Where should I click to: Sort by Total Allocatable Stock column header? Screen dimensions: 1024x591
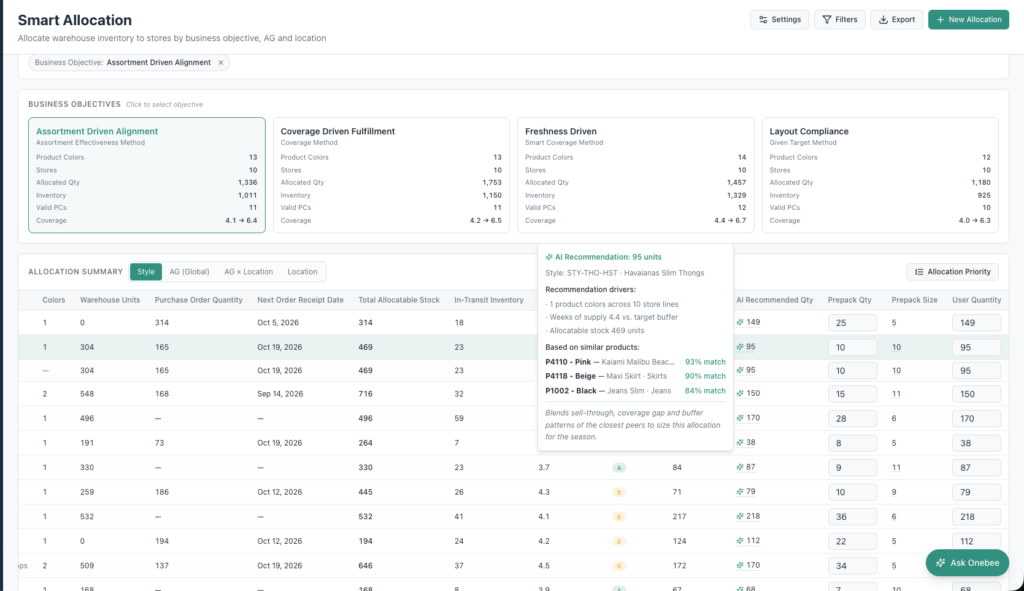tap(398, 300)
